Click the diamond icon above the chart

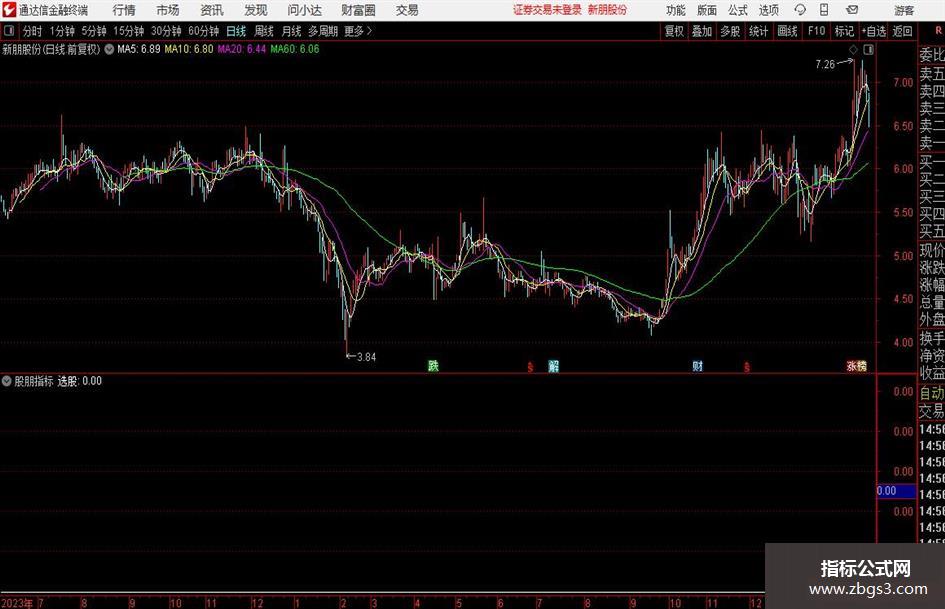853,49
